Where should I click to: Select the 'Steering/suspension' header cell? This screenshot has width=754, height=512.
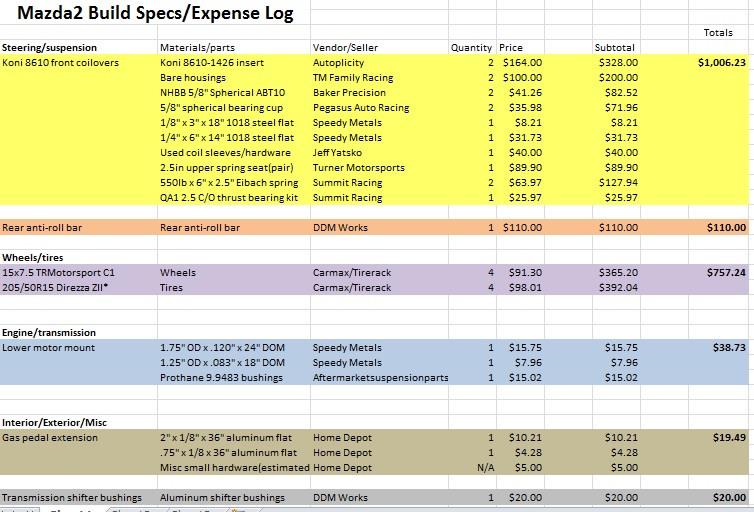78,48
